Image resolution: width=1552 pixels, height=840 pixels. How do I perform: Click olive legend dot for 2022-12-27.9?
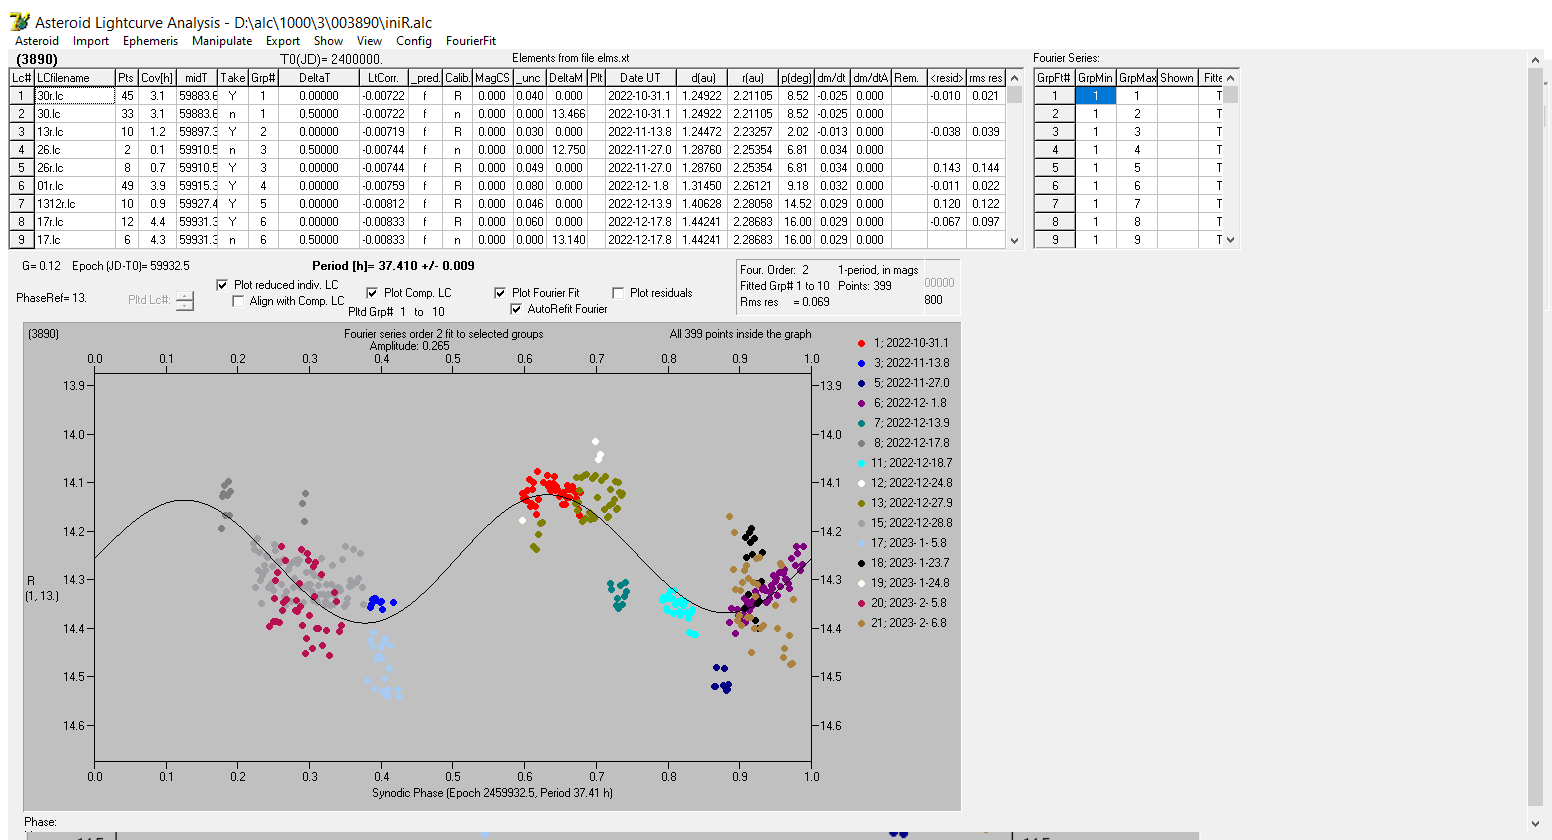861,503
